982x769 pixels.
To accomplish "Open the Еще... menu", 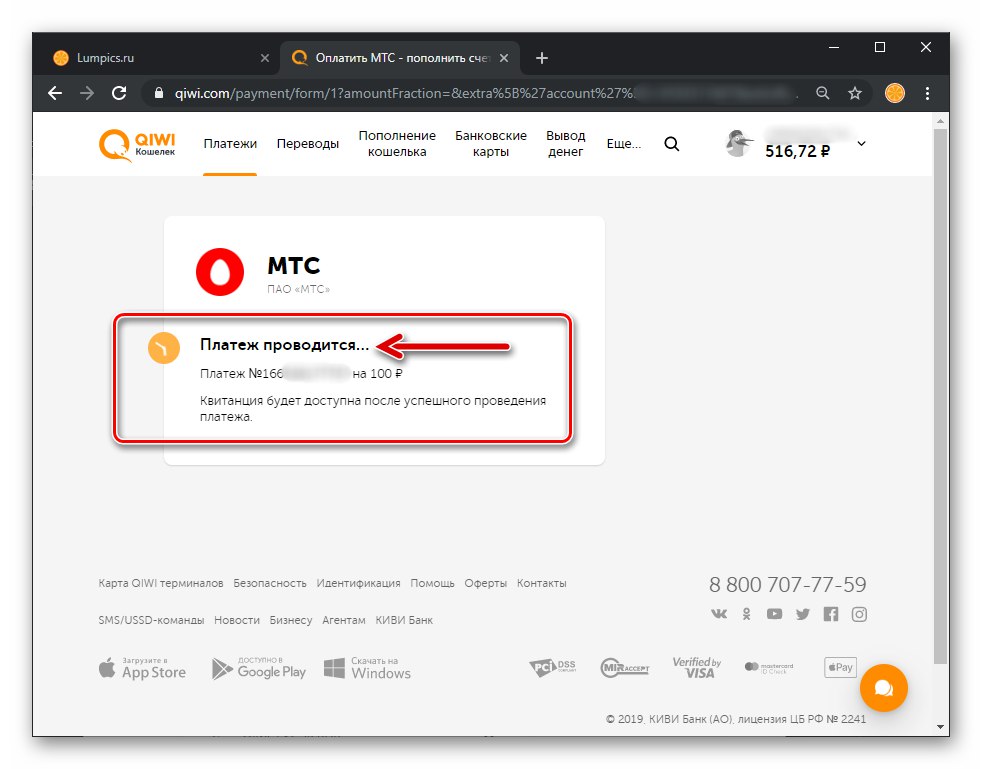I will 623,143.
